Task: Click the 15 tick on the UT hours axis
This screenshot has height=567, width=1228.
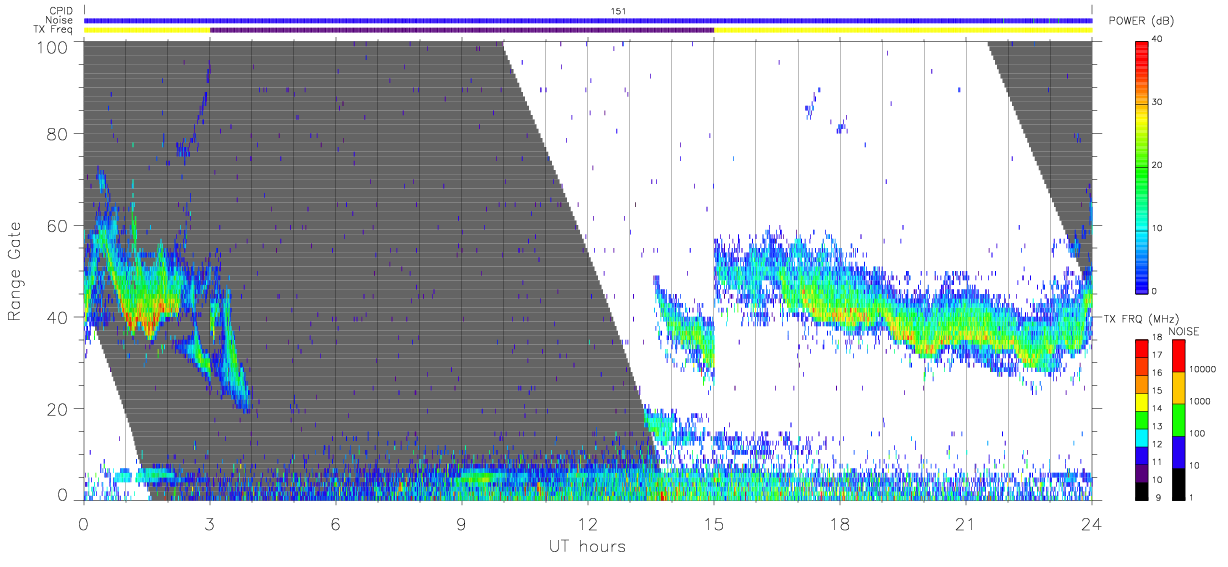Action: click(x=714, y=524)
